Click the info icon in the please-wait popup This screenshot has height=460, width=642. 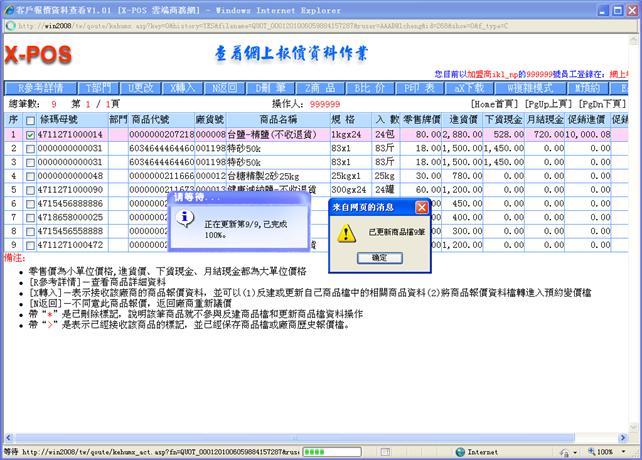click(x=185, y=217)
